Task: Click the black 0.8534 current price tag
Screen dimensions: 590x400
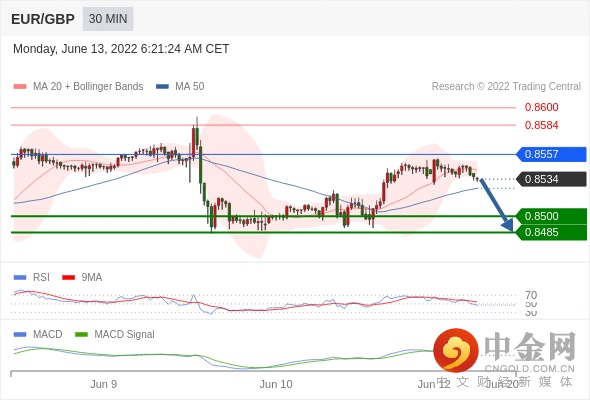Action: (x=551, y=179)
